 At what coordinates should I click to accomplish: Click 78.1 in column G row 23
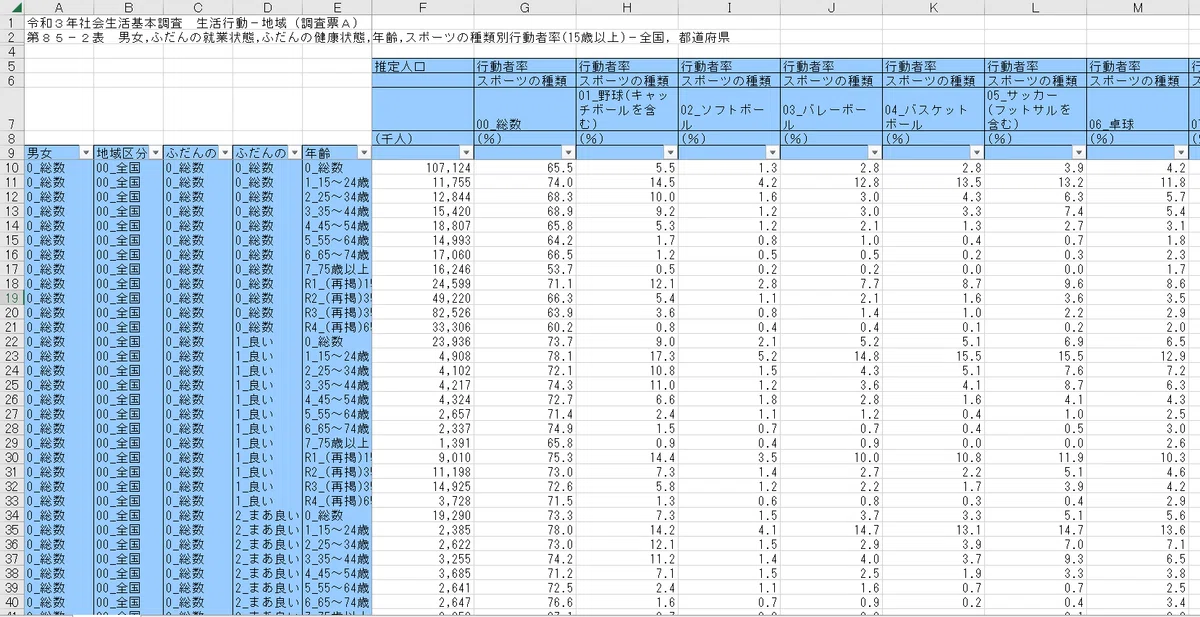[525, 357]
